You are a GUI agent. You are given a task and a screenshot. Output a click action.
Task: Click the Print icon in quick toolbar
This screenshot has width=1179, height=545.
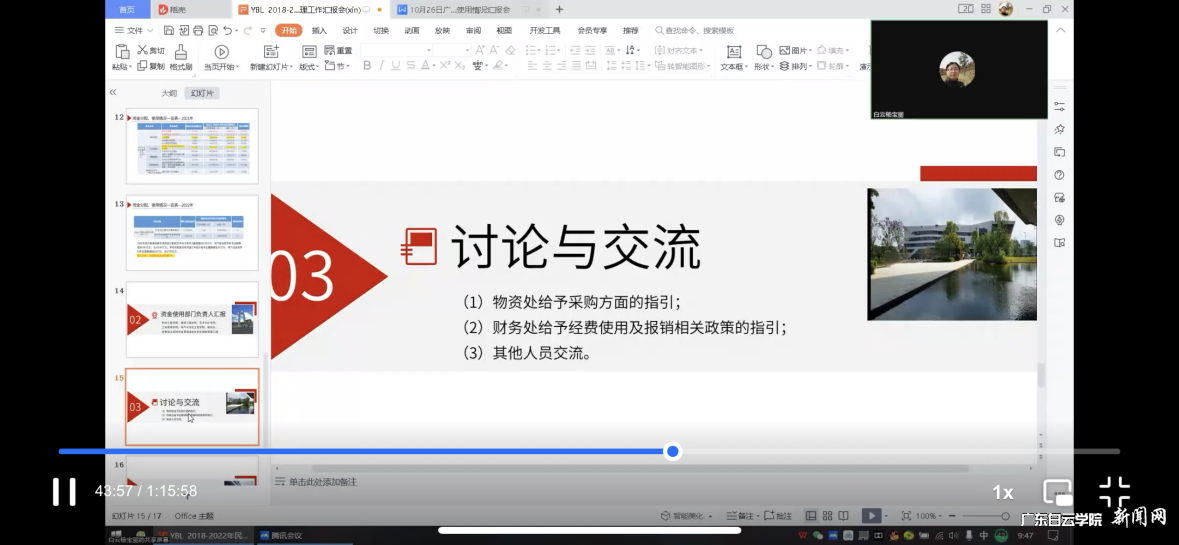pyautogui.click(x=198, y=31)
